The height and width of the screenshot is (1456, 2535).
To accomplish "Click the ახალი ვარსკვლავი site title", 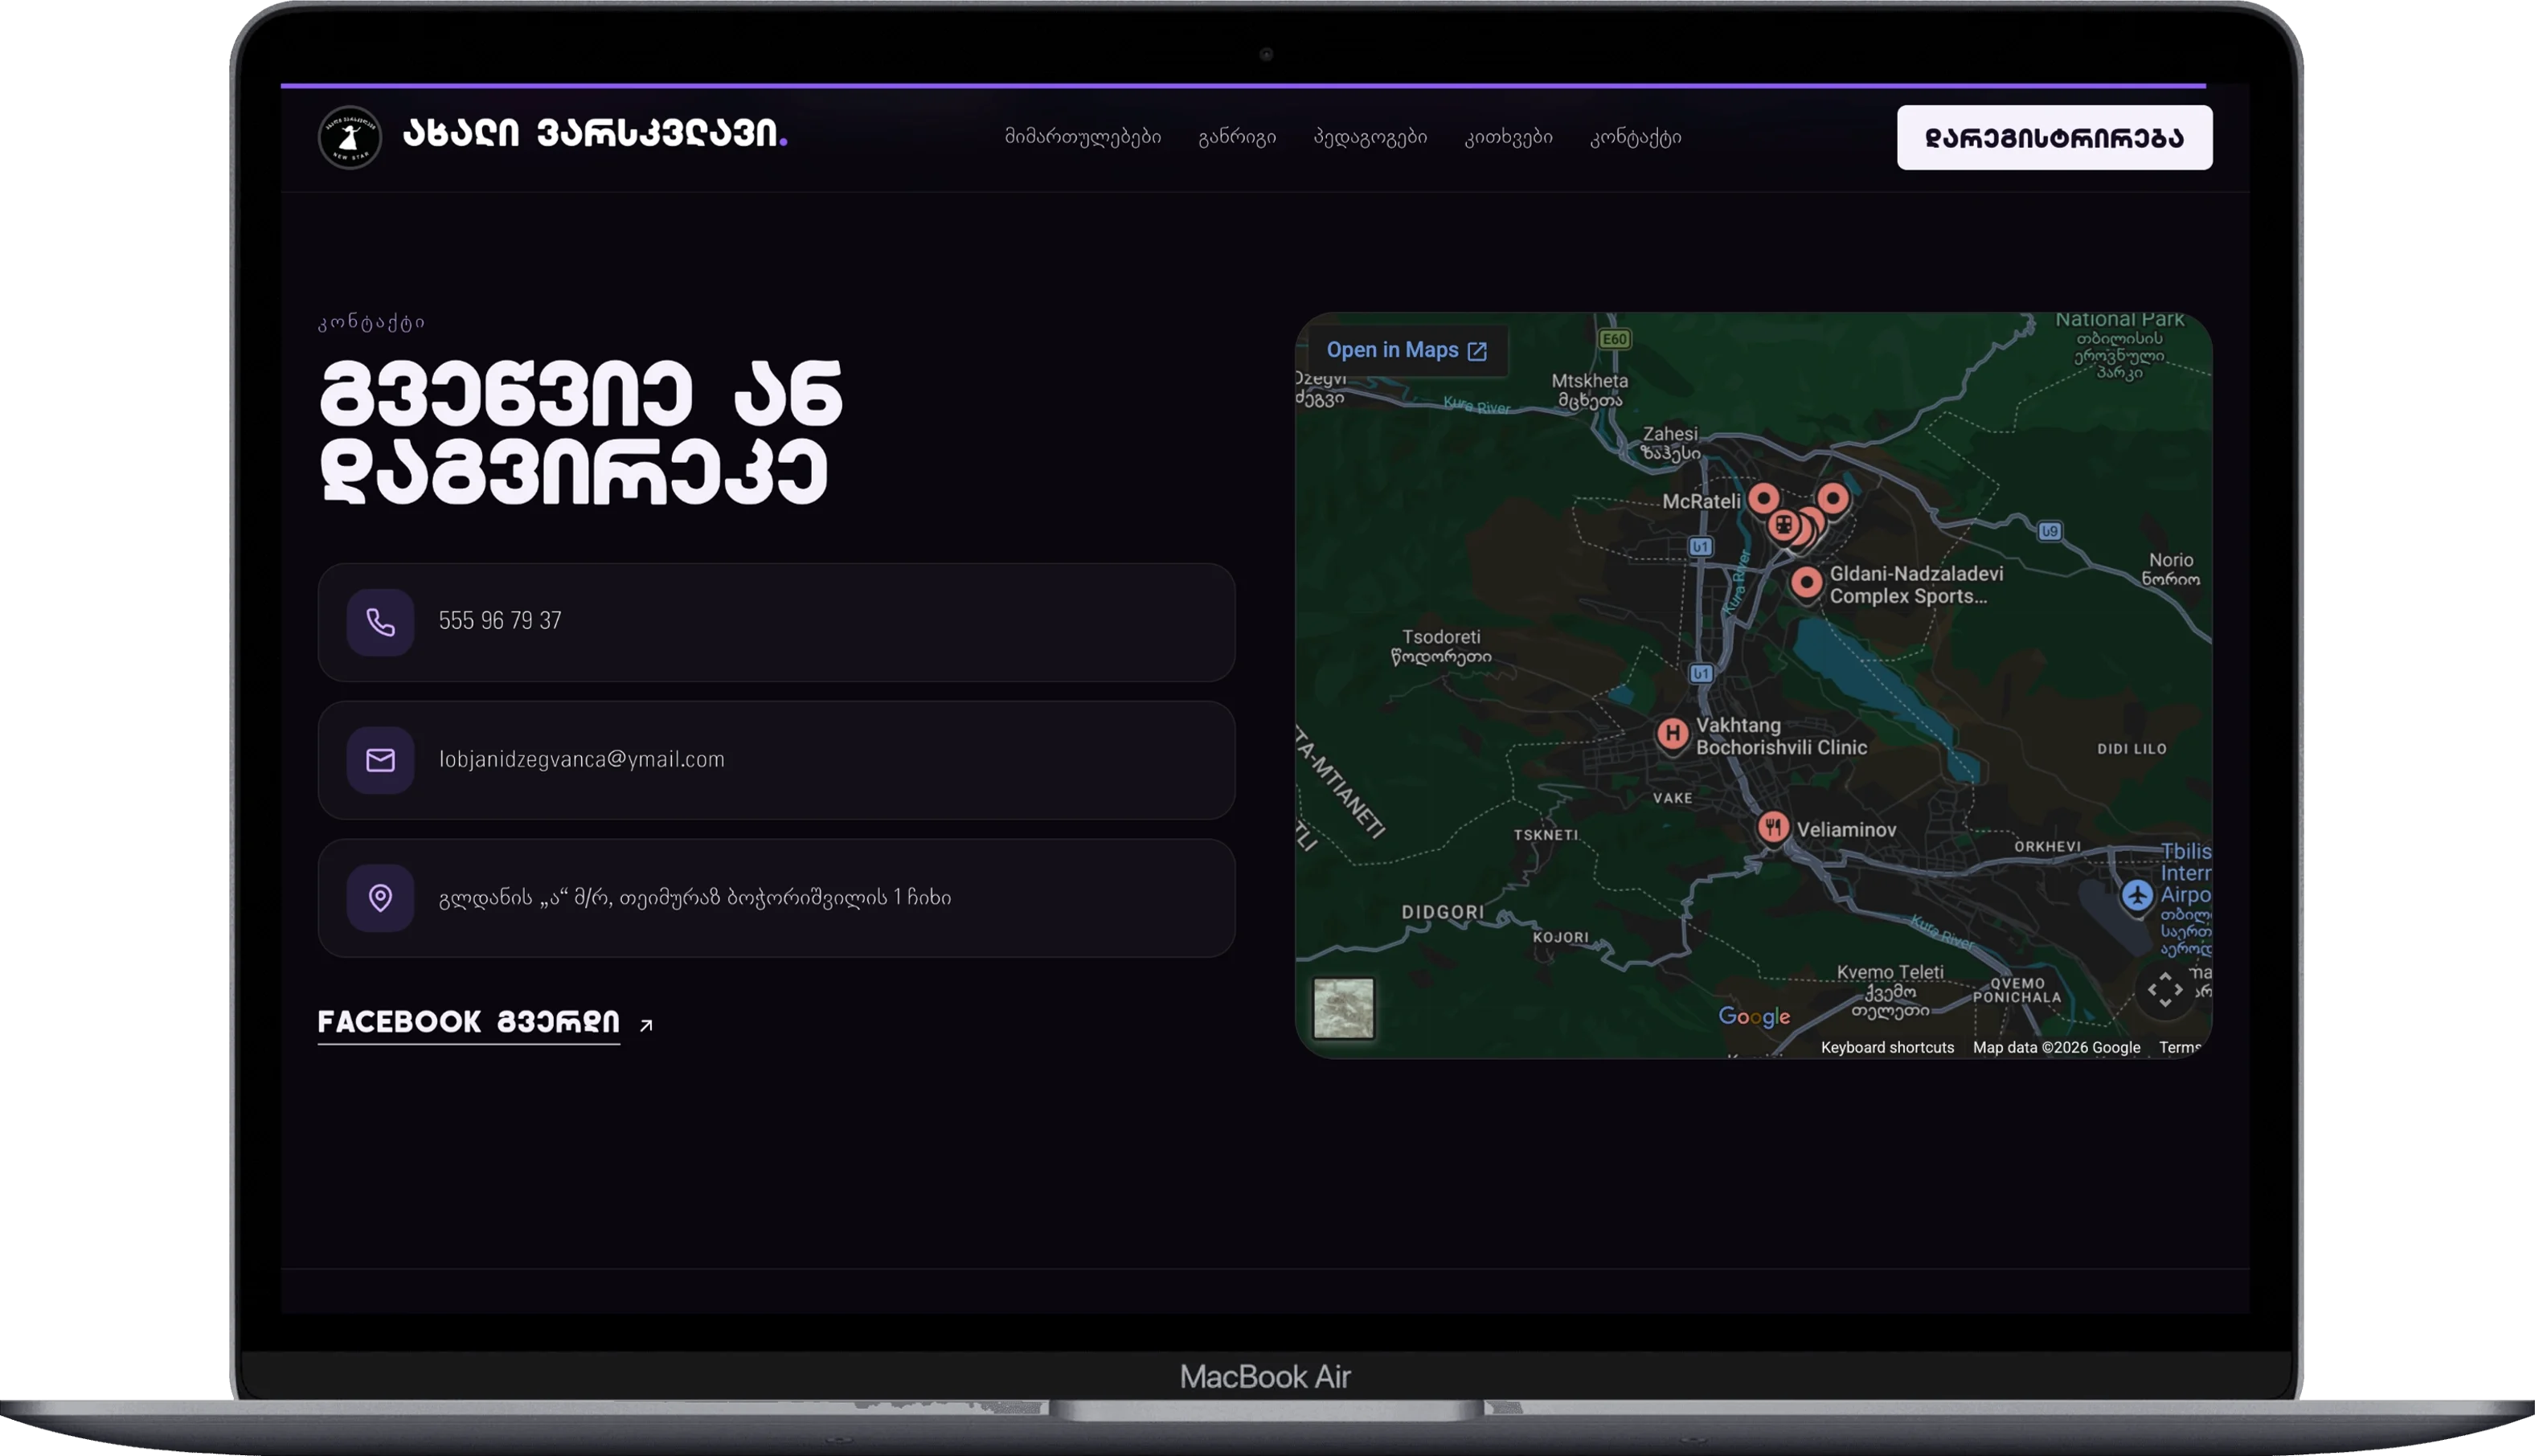I will coord(594,133).
